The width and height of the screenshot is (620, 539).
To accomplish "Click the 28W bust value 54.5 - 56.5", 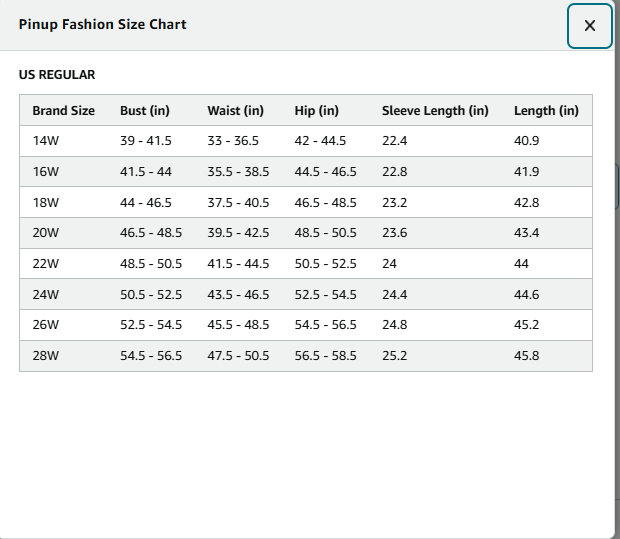I will [x=151, y=356].
